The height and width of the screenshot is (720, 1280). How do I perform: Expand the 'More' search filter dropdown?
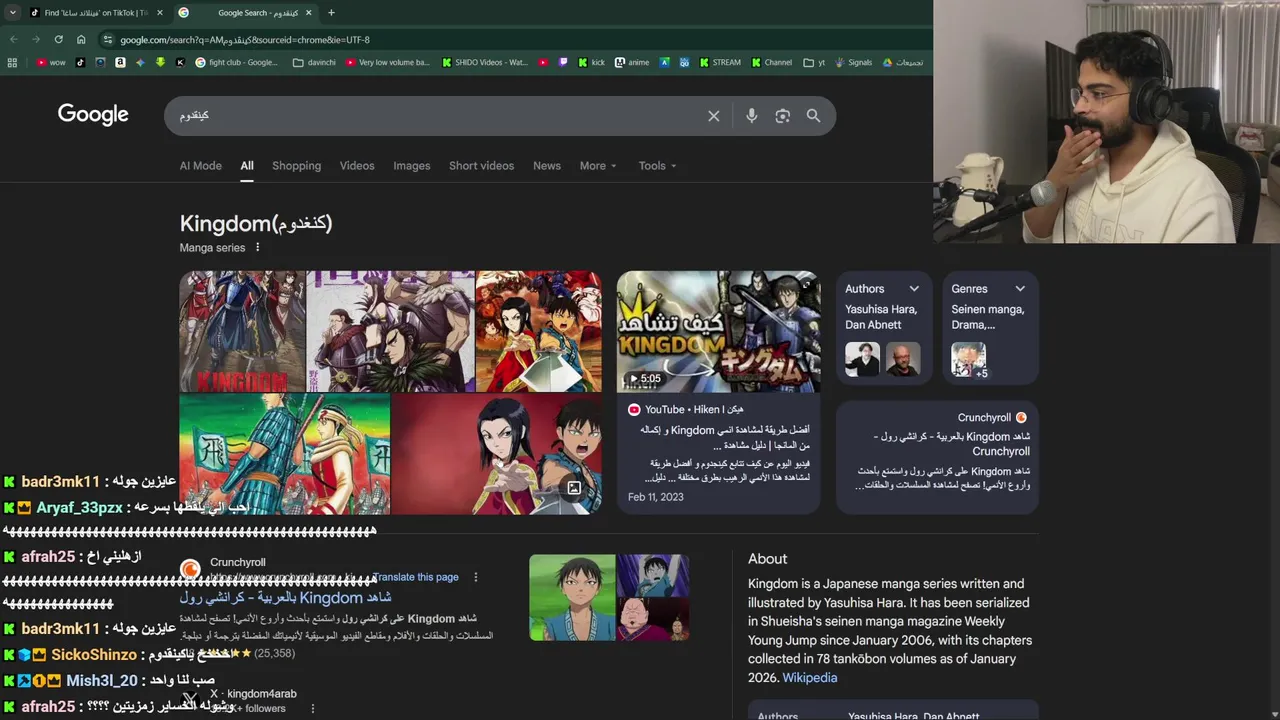(598, 166)
